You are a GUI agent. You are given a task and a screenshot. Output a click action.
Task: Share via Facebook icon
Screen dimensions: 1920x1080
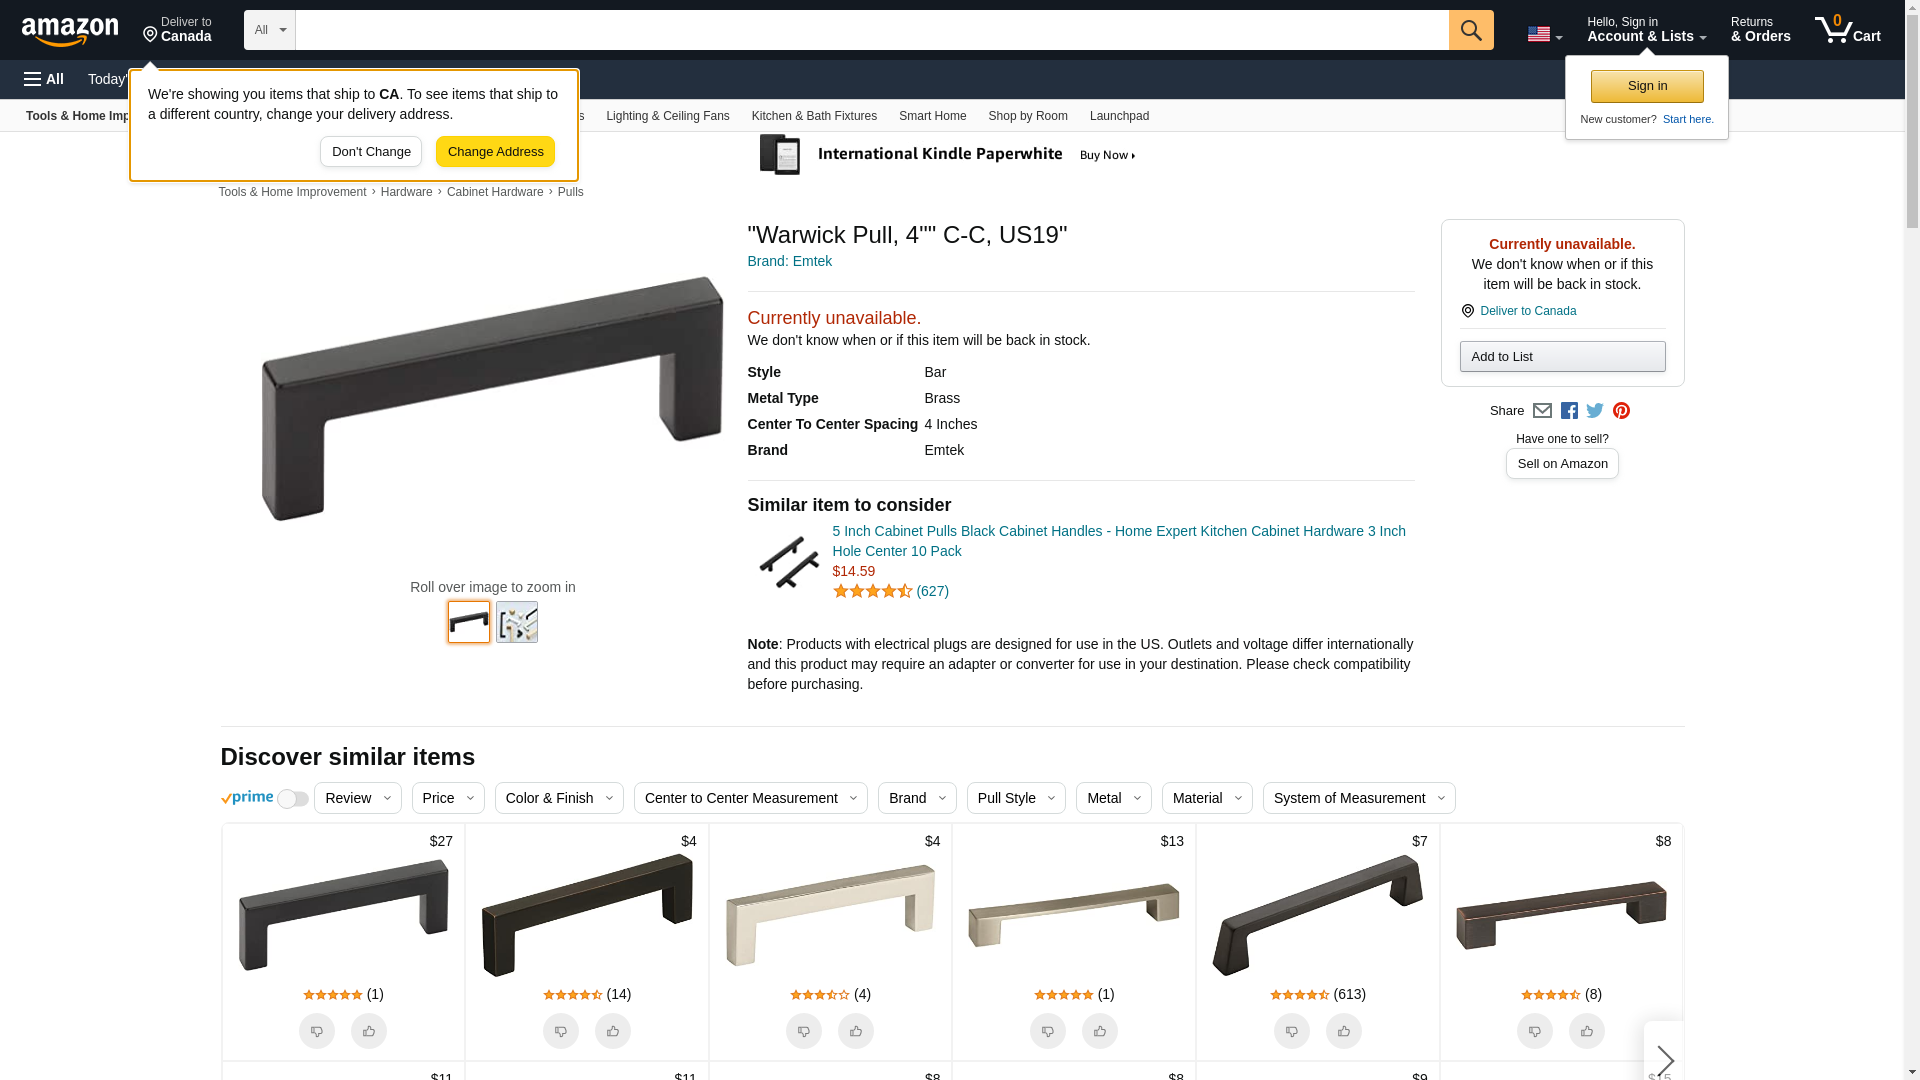click(x=1569, y=411)
